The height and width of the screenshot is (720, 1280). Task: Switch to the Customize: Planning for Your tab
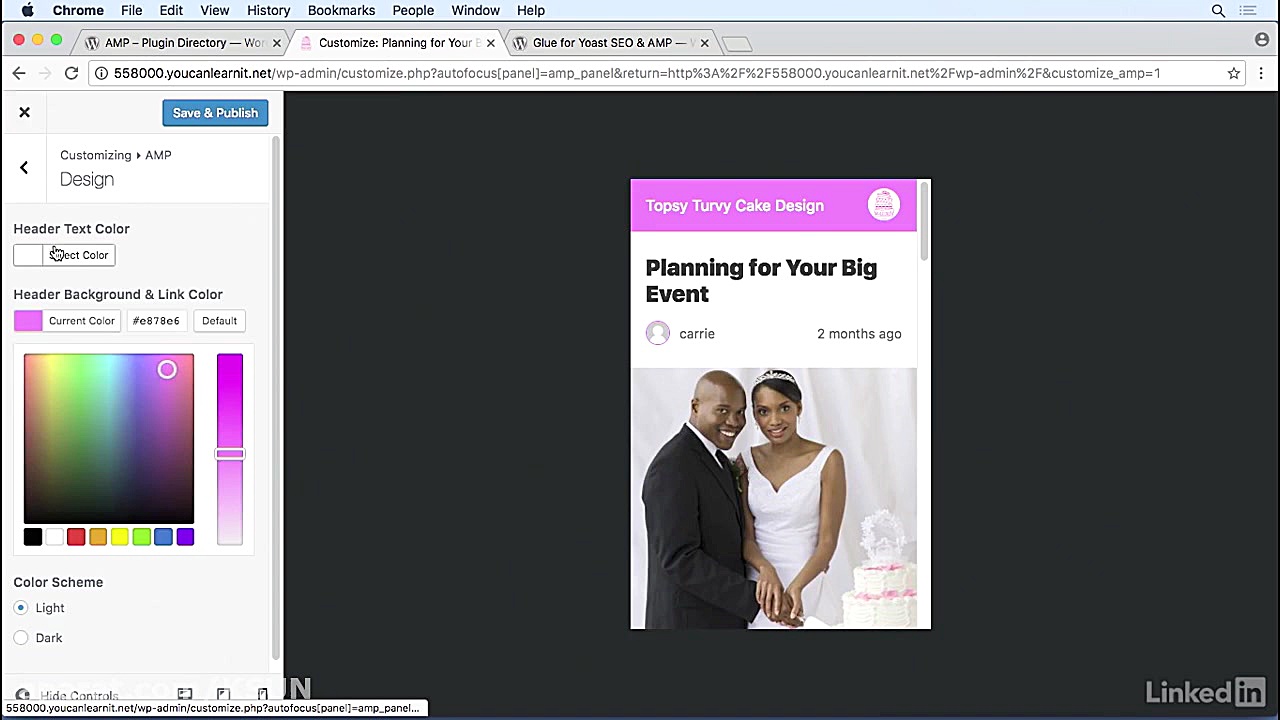tap(398, 43)
